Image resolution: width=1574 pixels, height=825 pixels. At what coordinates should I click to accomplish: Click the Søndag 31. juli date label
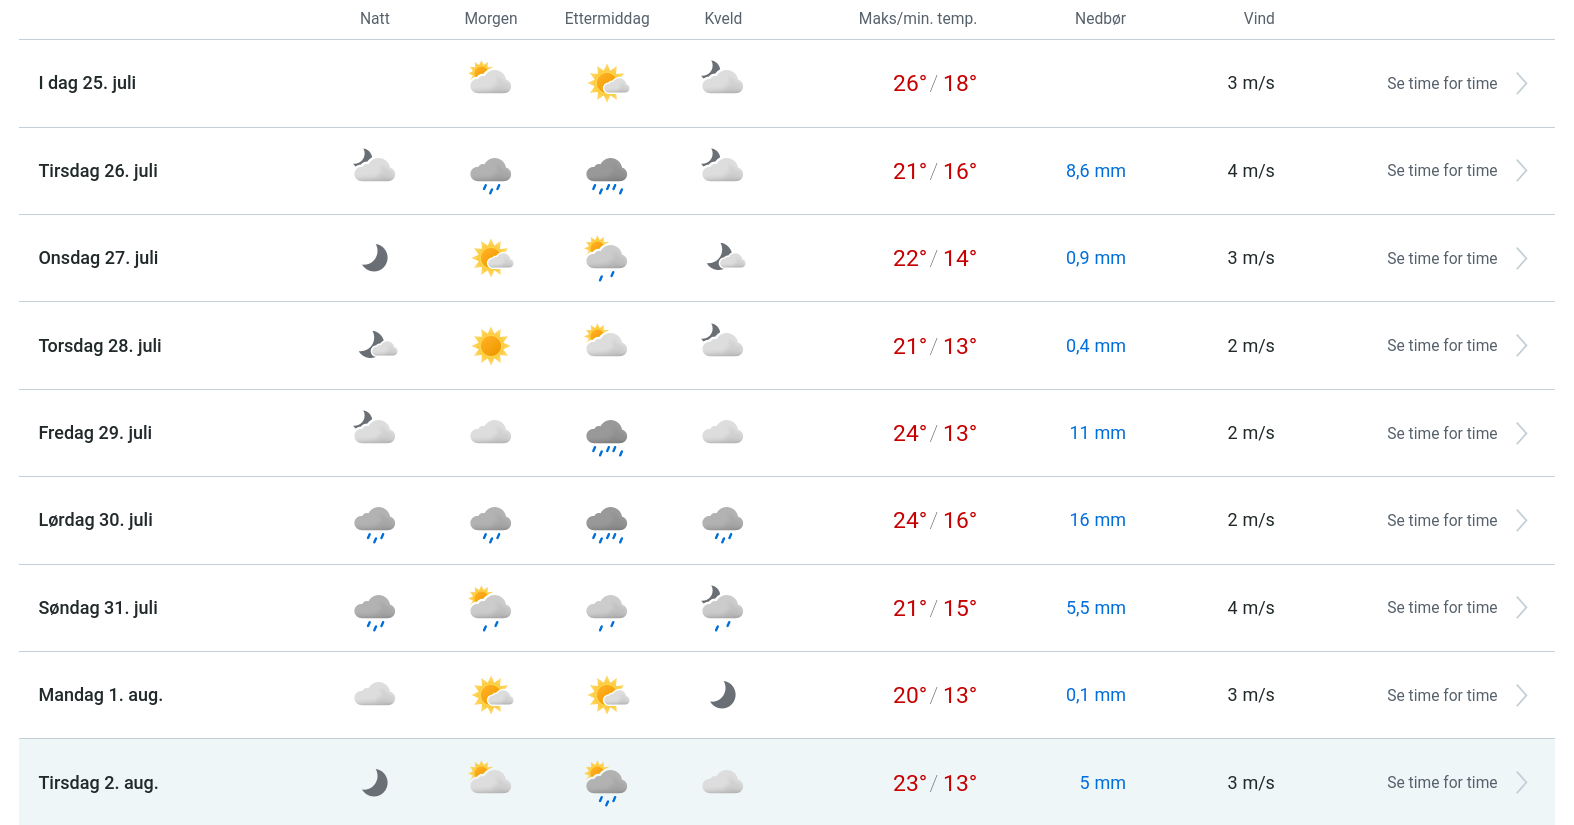coord(98,608)
